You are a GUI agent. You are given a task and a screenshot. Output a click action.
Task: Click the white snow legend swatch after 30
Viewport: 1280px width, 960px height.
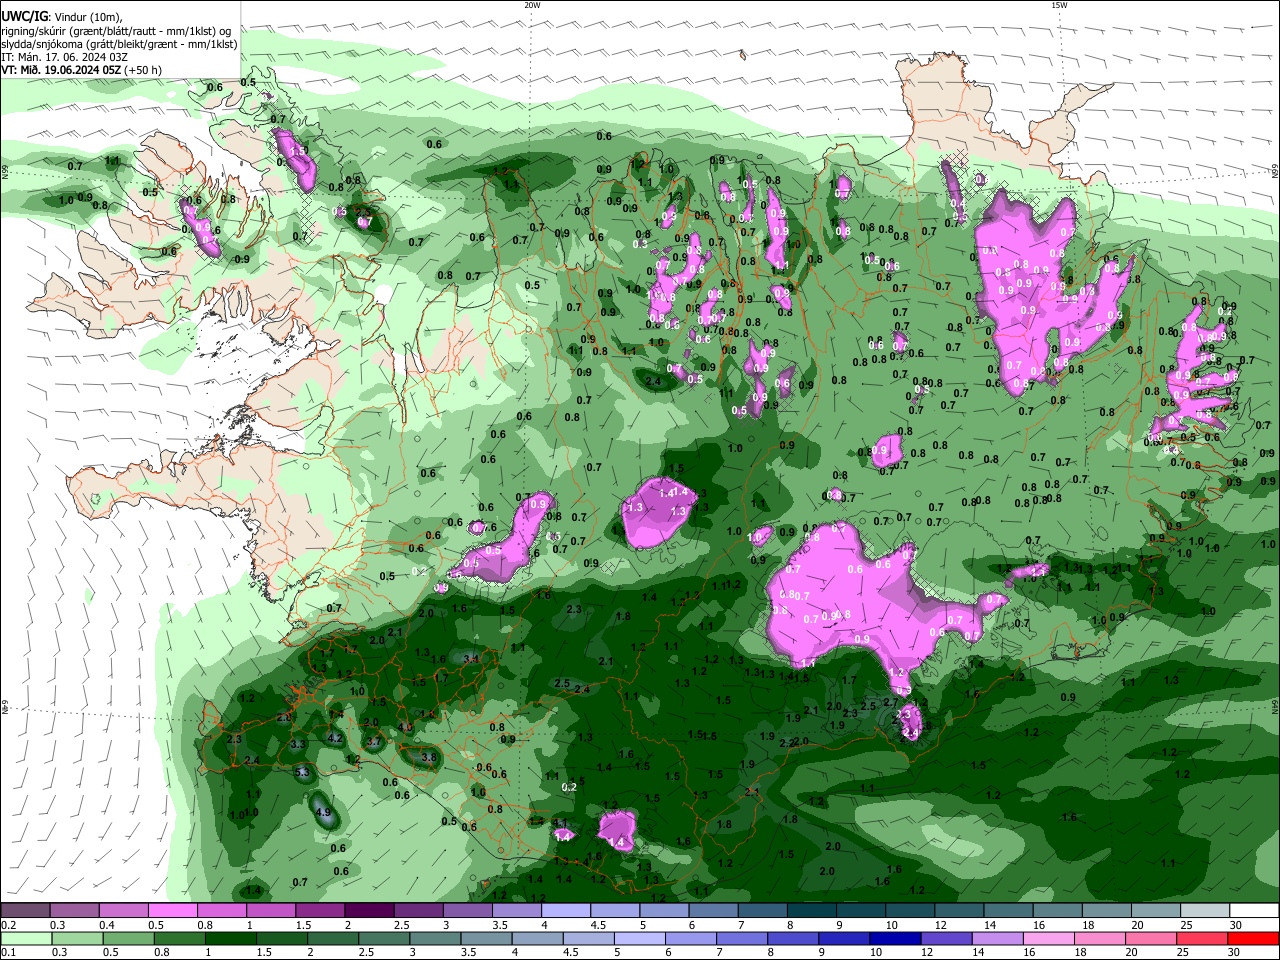(x=1255, y=911)
